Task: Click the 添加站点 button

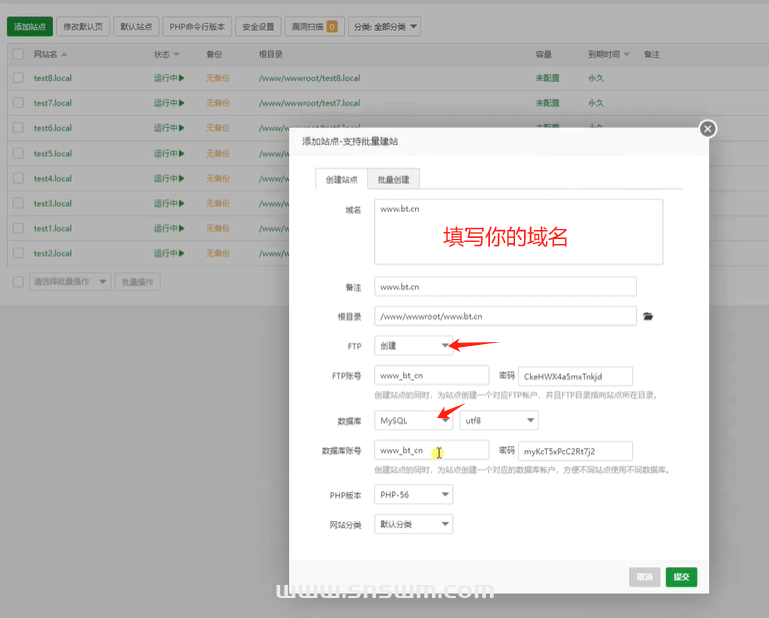Action: (x=30, y=26)
